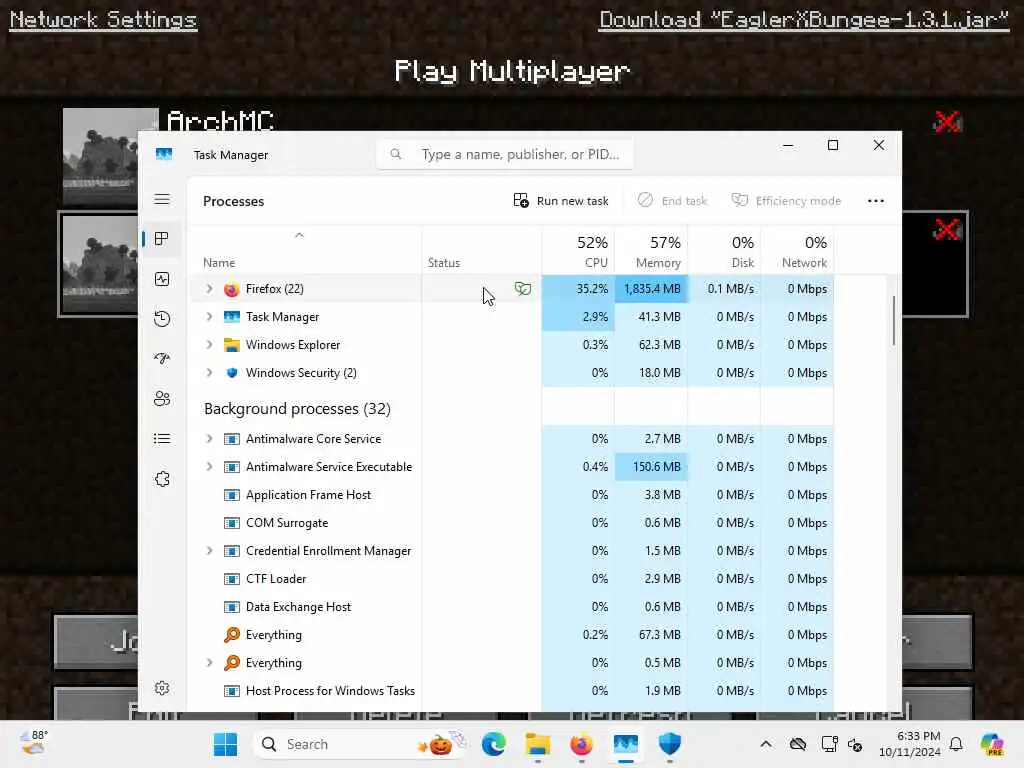Open the notifications bell in the tray
The image size is (1024, 768).
tap(956, 744)
